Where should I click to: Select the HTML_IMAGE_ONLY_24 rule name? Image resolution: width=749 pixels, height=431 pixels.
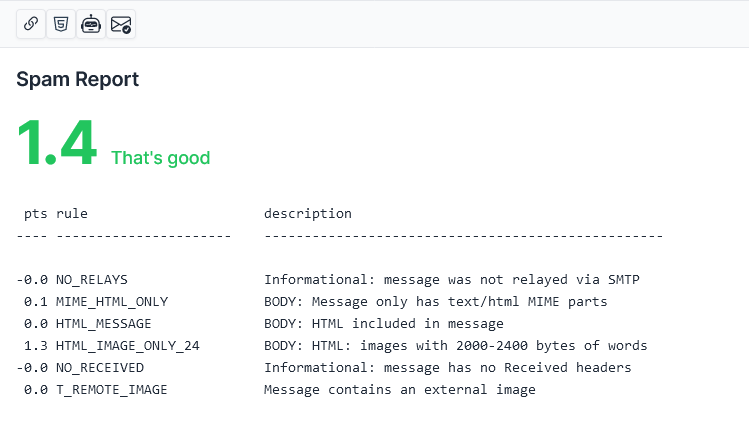click(x=128, y=345)
